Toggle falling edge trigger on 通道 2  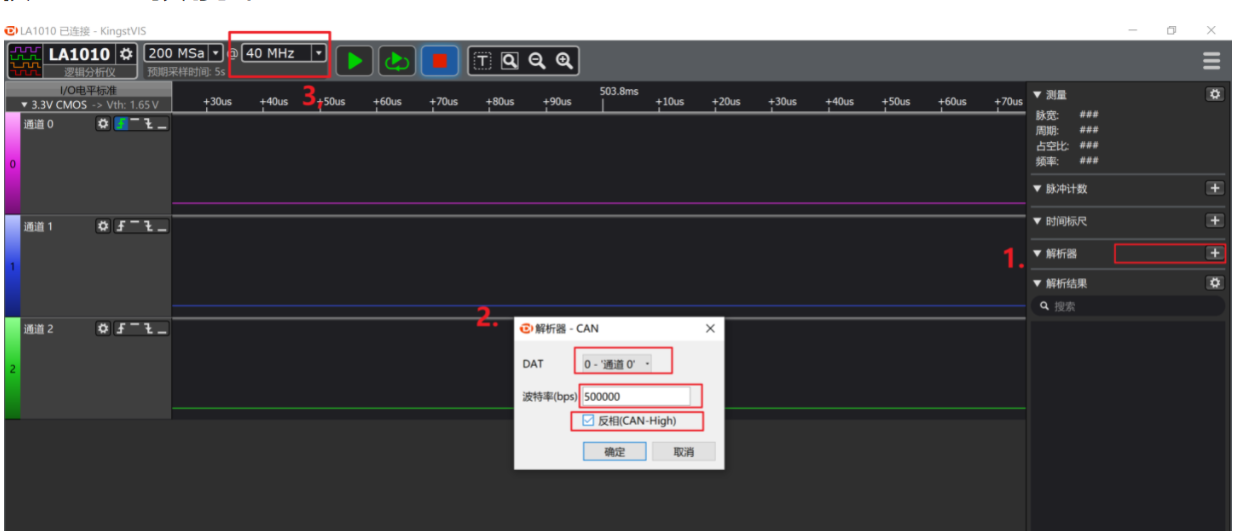(x=147, y=328)
